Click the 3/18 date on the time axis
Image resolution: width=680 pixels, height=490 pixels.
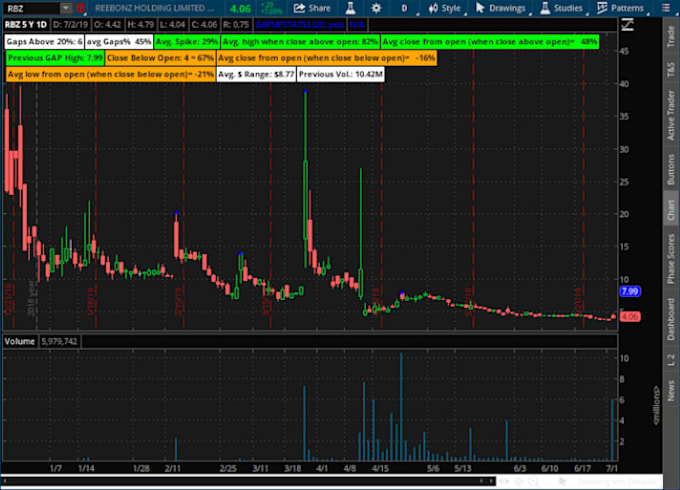[x=292, y=468]
